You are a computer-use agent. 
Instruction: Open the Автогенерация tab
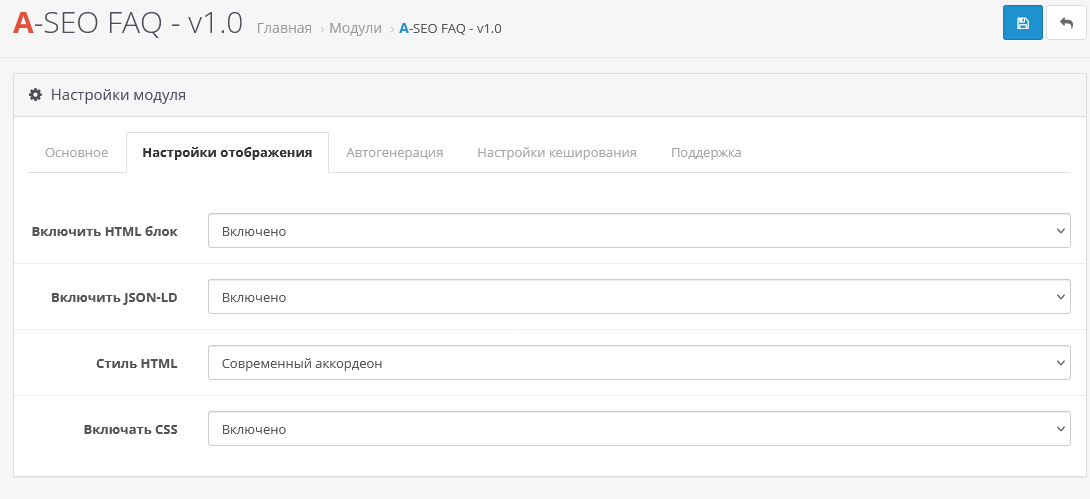point(394,152)
